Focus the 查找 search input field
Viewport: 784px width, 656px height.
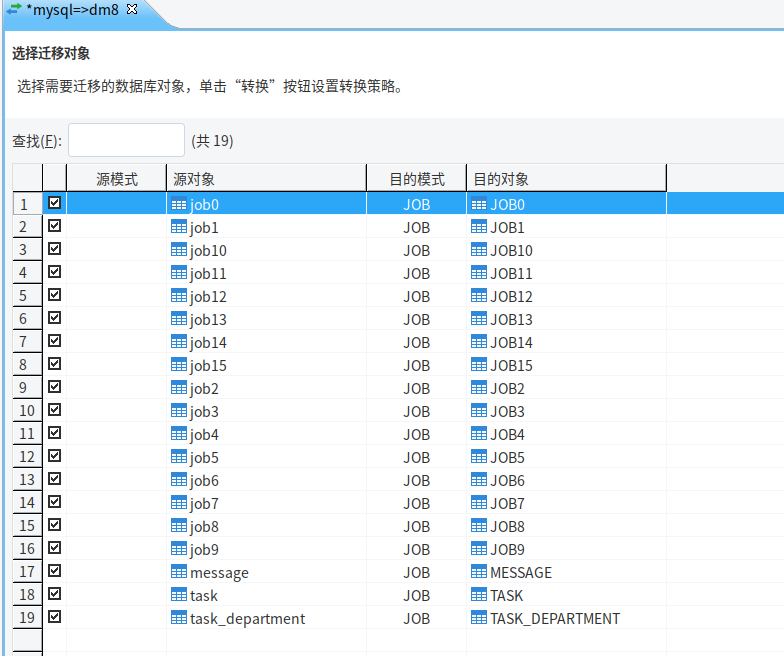(126, 140)
